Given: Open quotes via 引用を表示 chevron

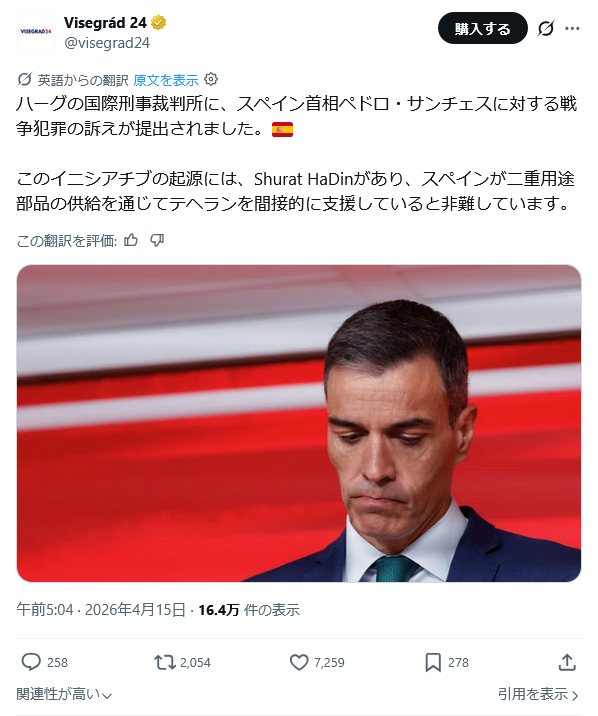Looking at the screenshot, I should coord(538,694).
